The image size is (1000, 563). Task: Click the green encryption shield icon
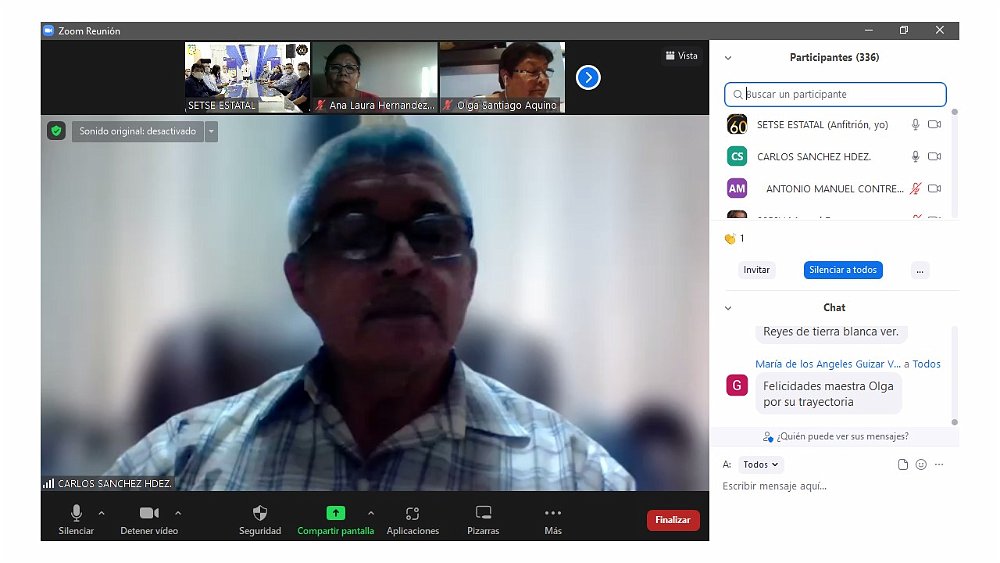pos(56,131)
